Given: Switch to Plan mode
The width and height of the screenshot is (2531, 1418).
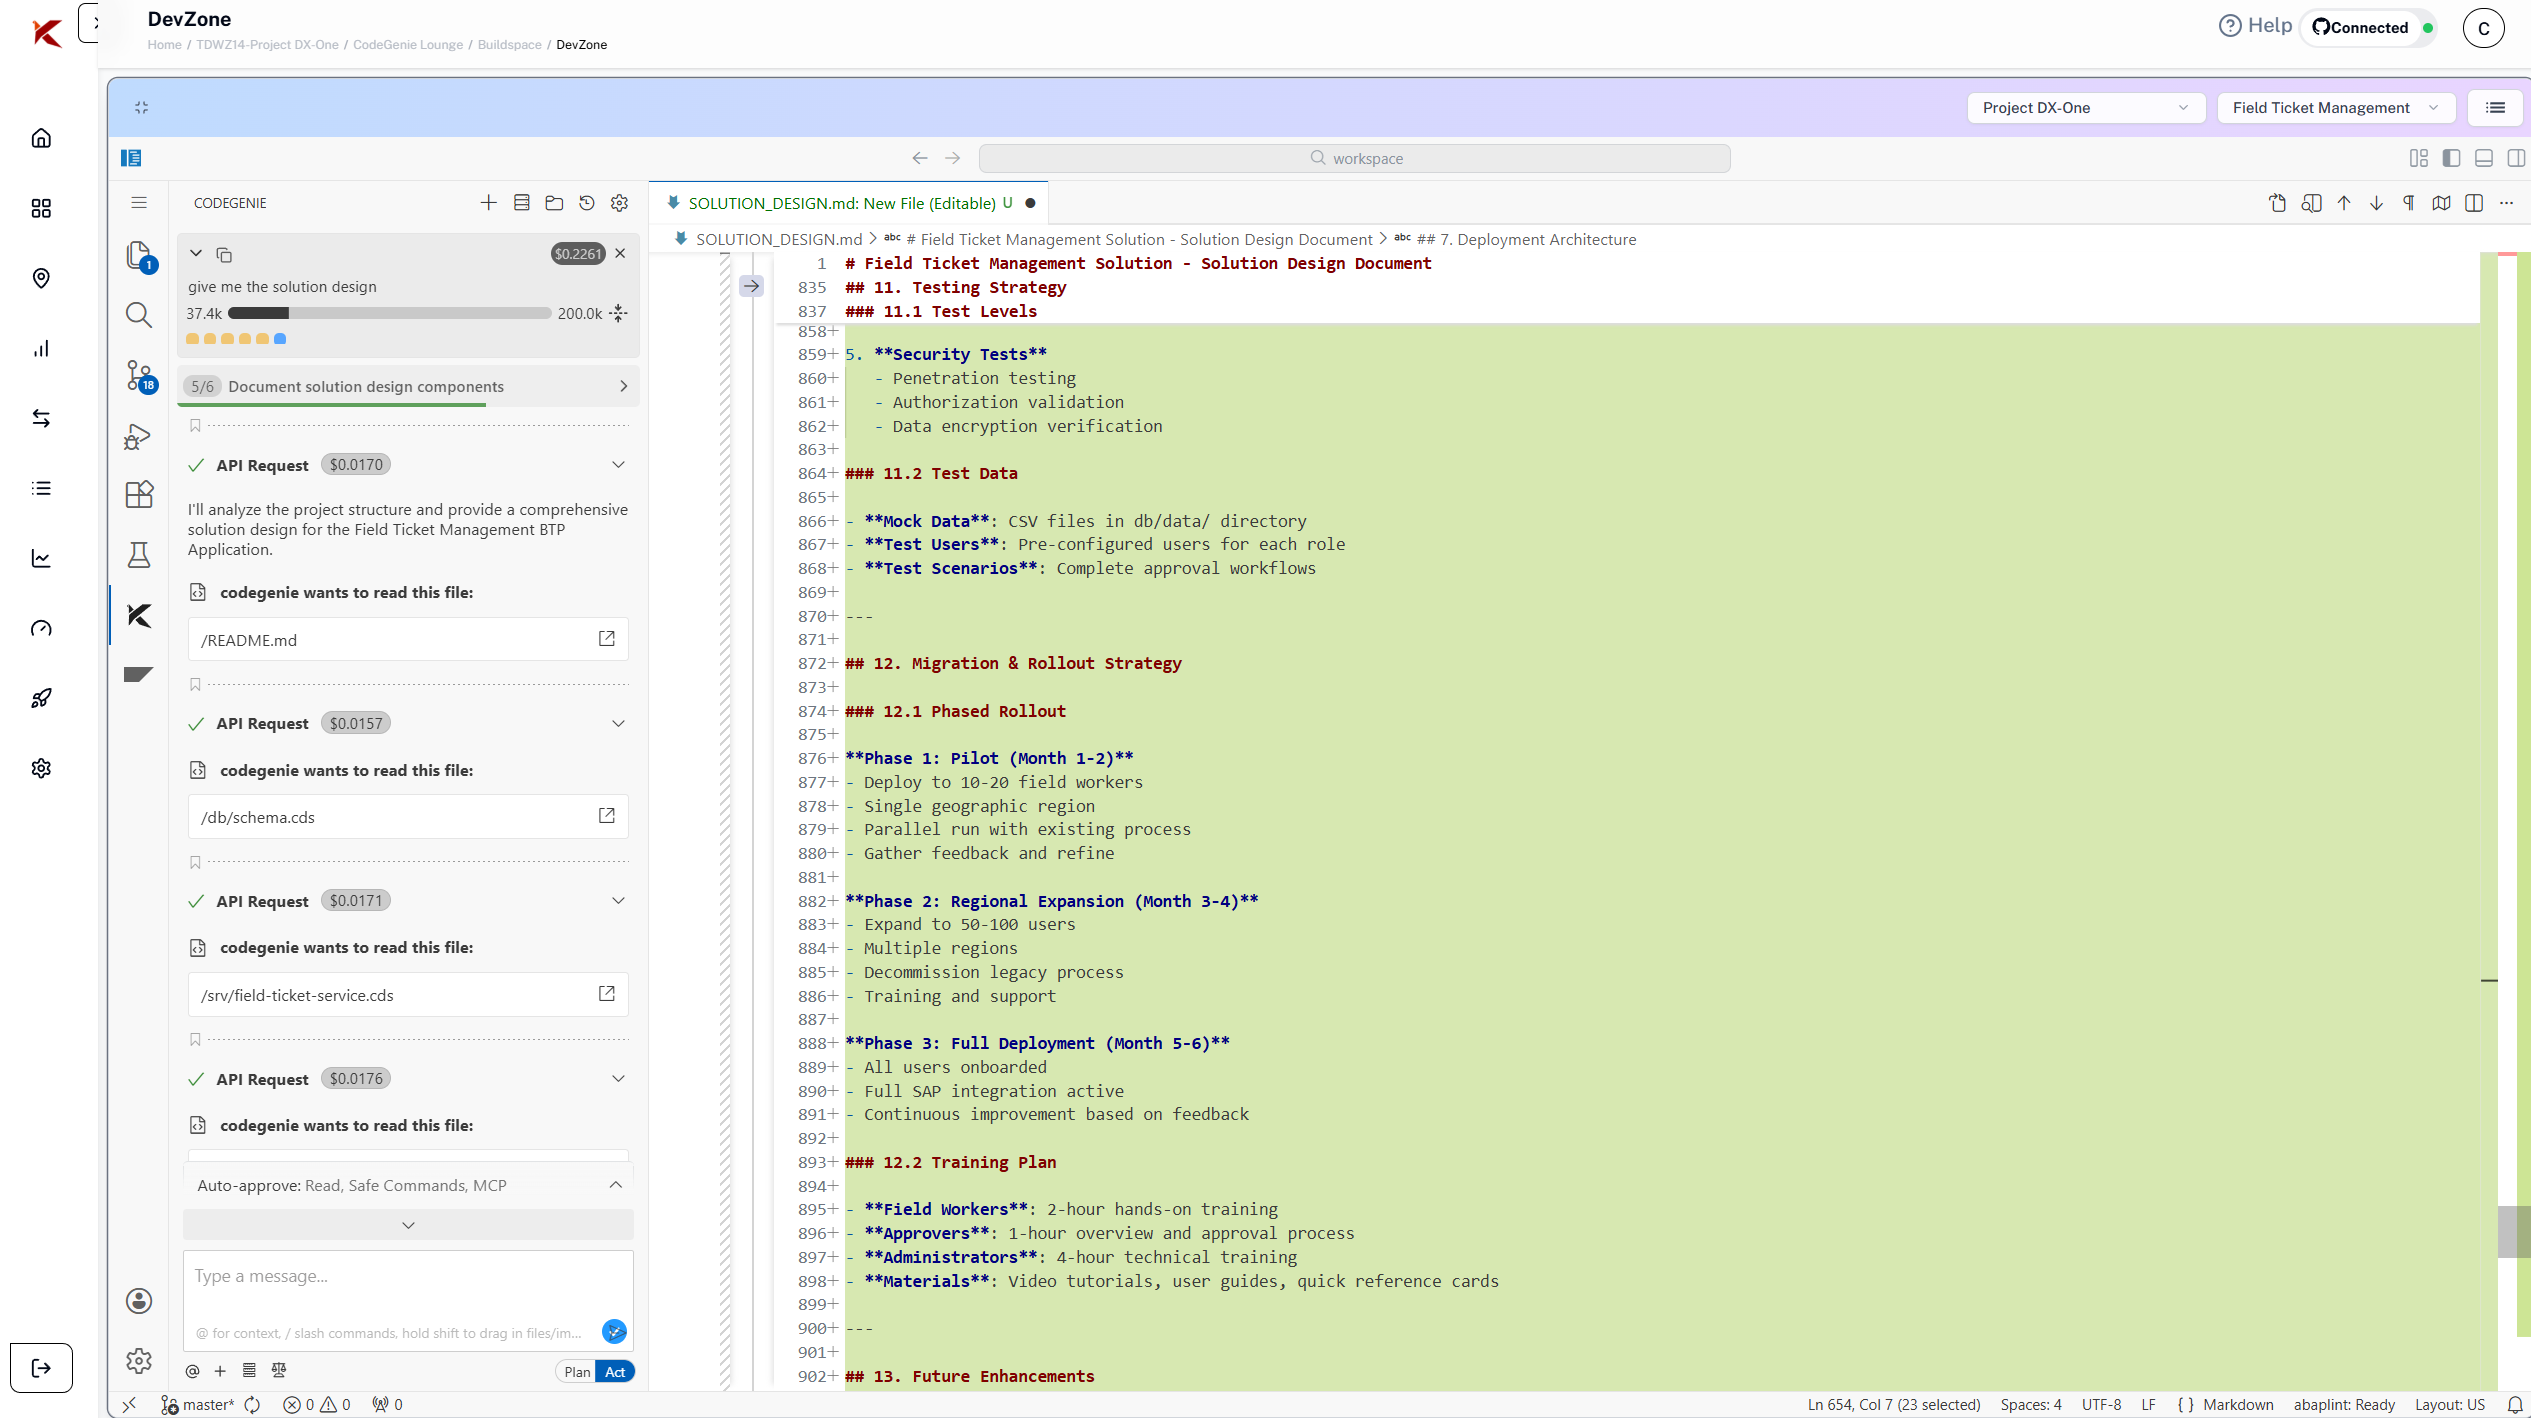Looking at the screenshot, I should pos(577,1372).
